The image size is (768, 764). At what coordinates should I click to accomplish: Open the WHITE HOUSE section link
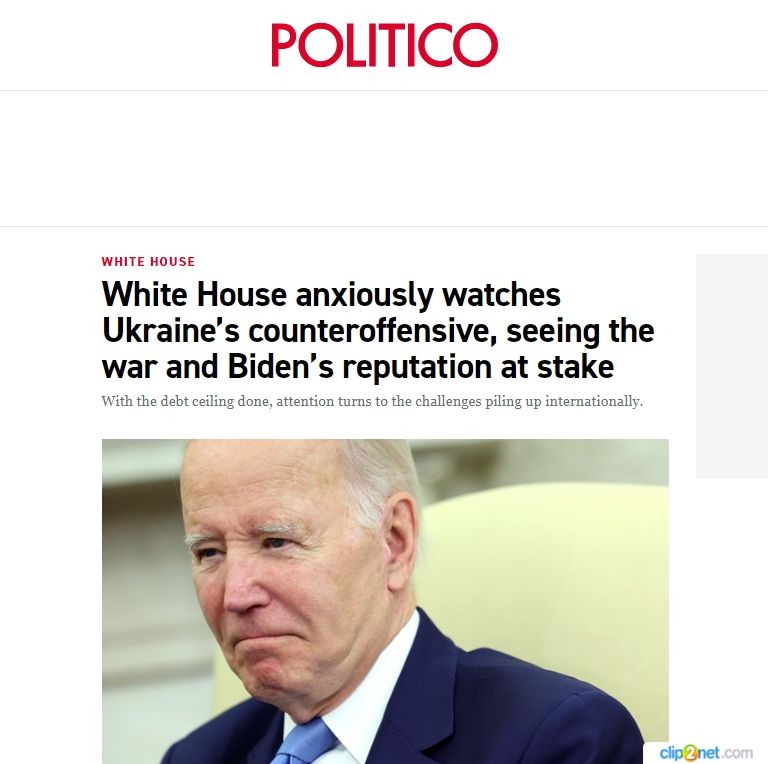click(x=148, y=262)
